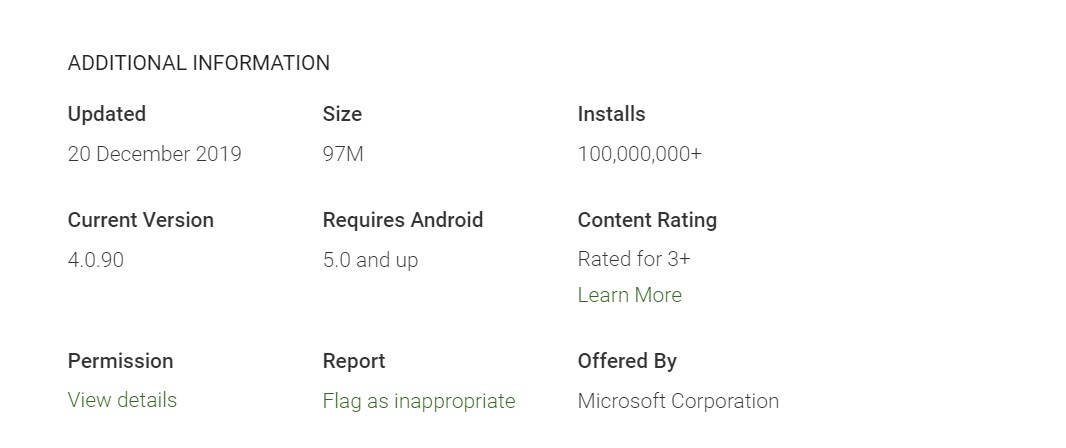Select the Offered By label
The width and height of the screenshot is (1066, 448).
(x=627, y=361)
